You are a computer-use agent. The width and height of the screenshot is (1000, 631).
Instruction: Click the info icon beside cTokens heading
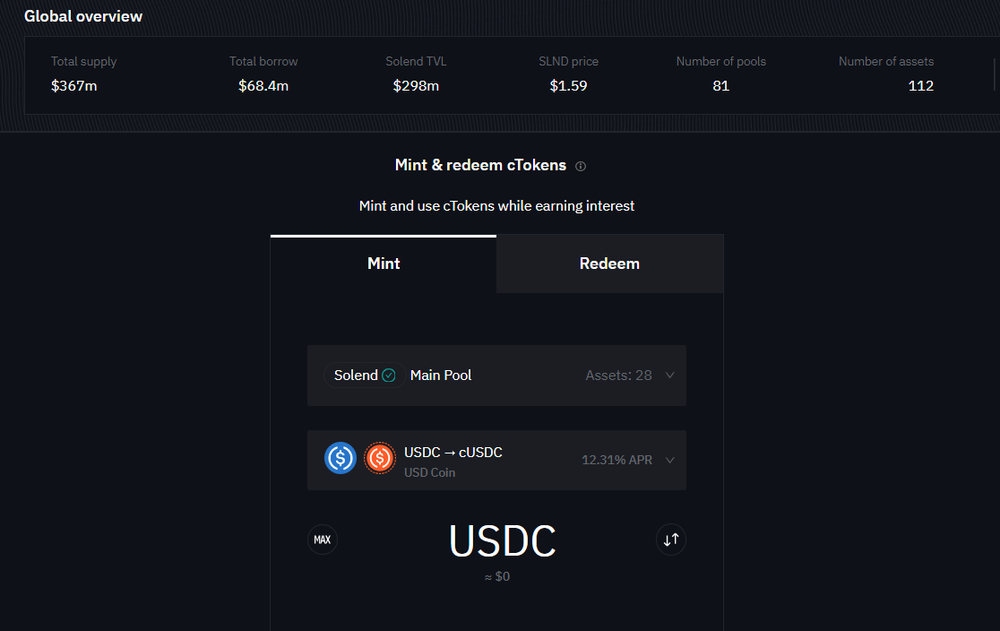(x=580, y=166)
